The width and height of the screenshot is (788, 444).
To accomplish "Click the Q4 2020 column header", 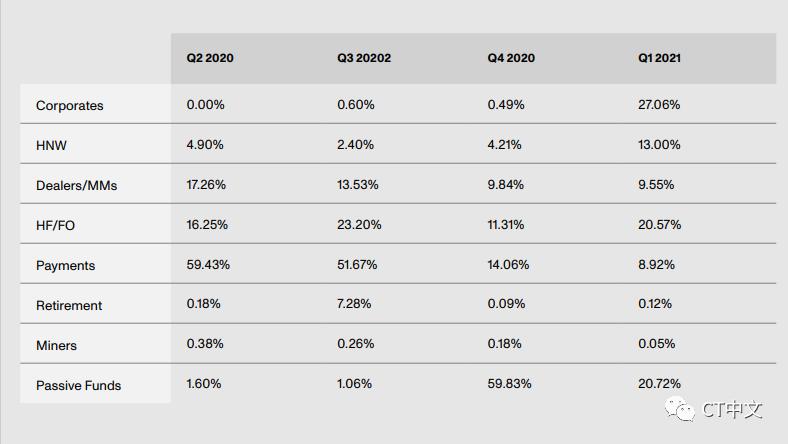I will [x=511, y=58].
